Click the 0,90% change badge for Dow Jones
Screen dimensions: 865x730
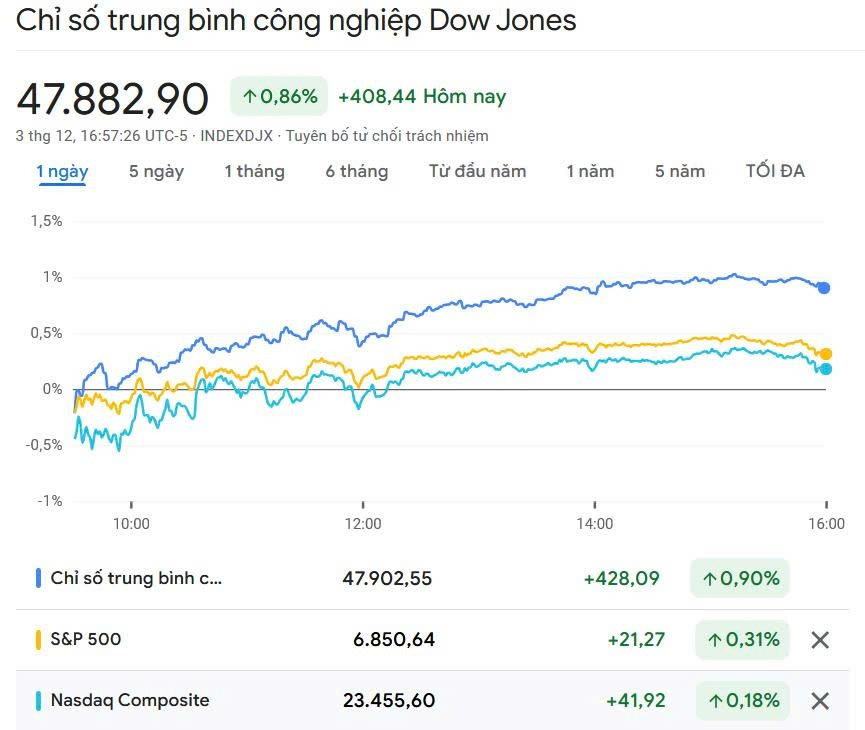point(740,578)
